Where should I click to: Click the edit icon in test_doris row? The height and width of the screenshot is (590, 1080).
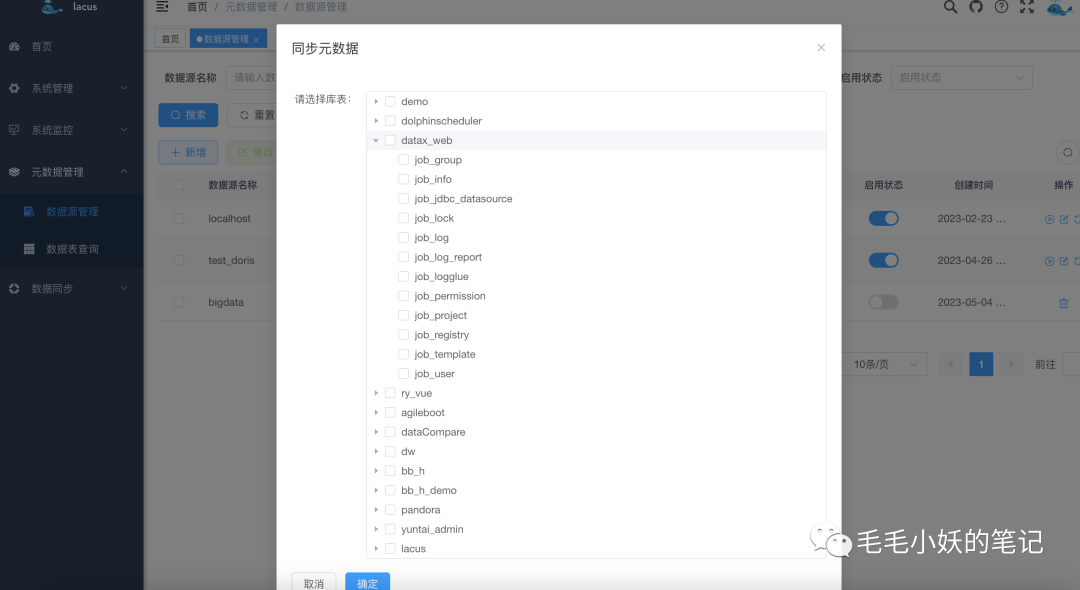click(1064, 262)
